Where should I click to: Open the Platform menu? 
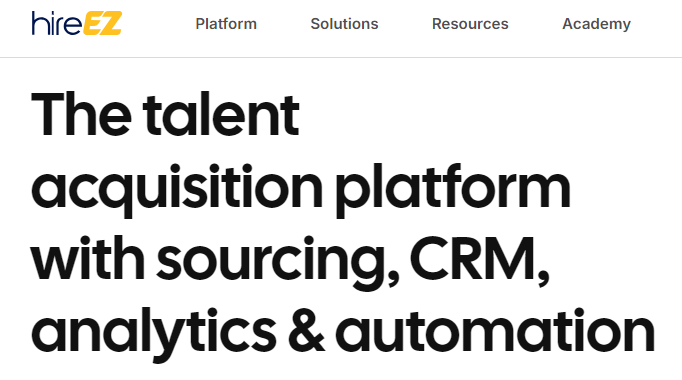[226, 24]
